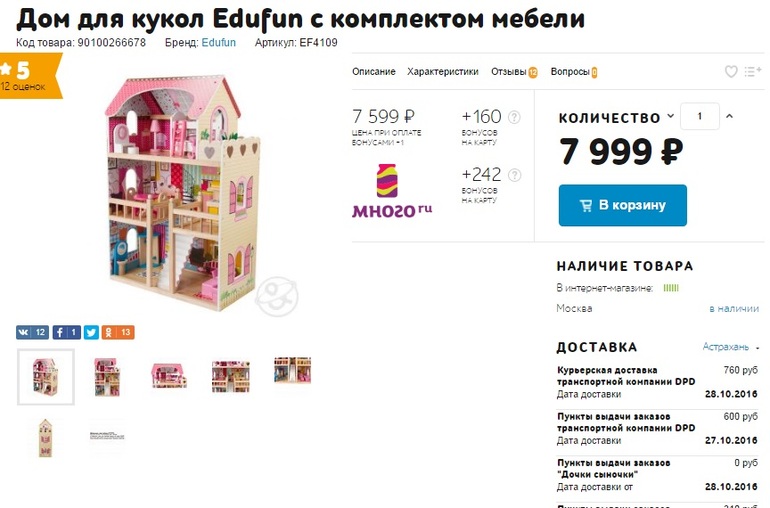Increase the quantity with the up arrow
The image size is (770, 508).
pyautogui.click(x=729, y=116)
